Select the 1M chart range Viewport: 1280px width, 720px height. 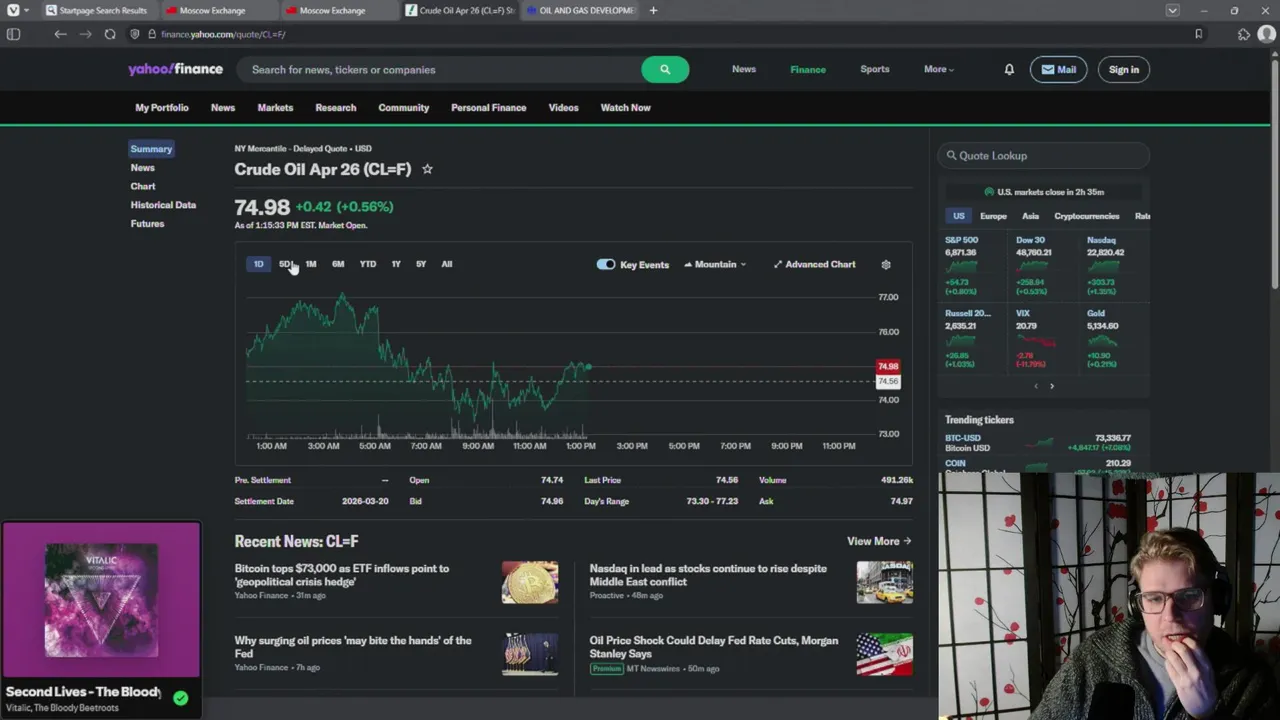[x=311, y=264]
